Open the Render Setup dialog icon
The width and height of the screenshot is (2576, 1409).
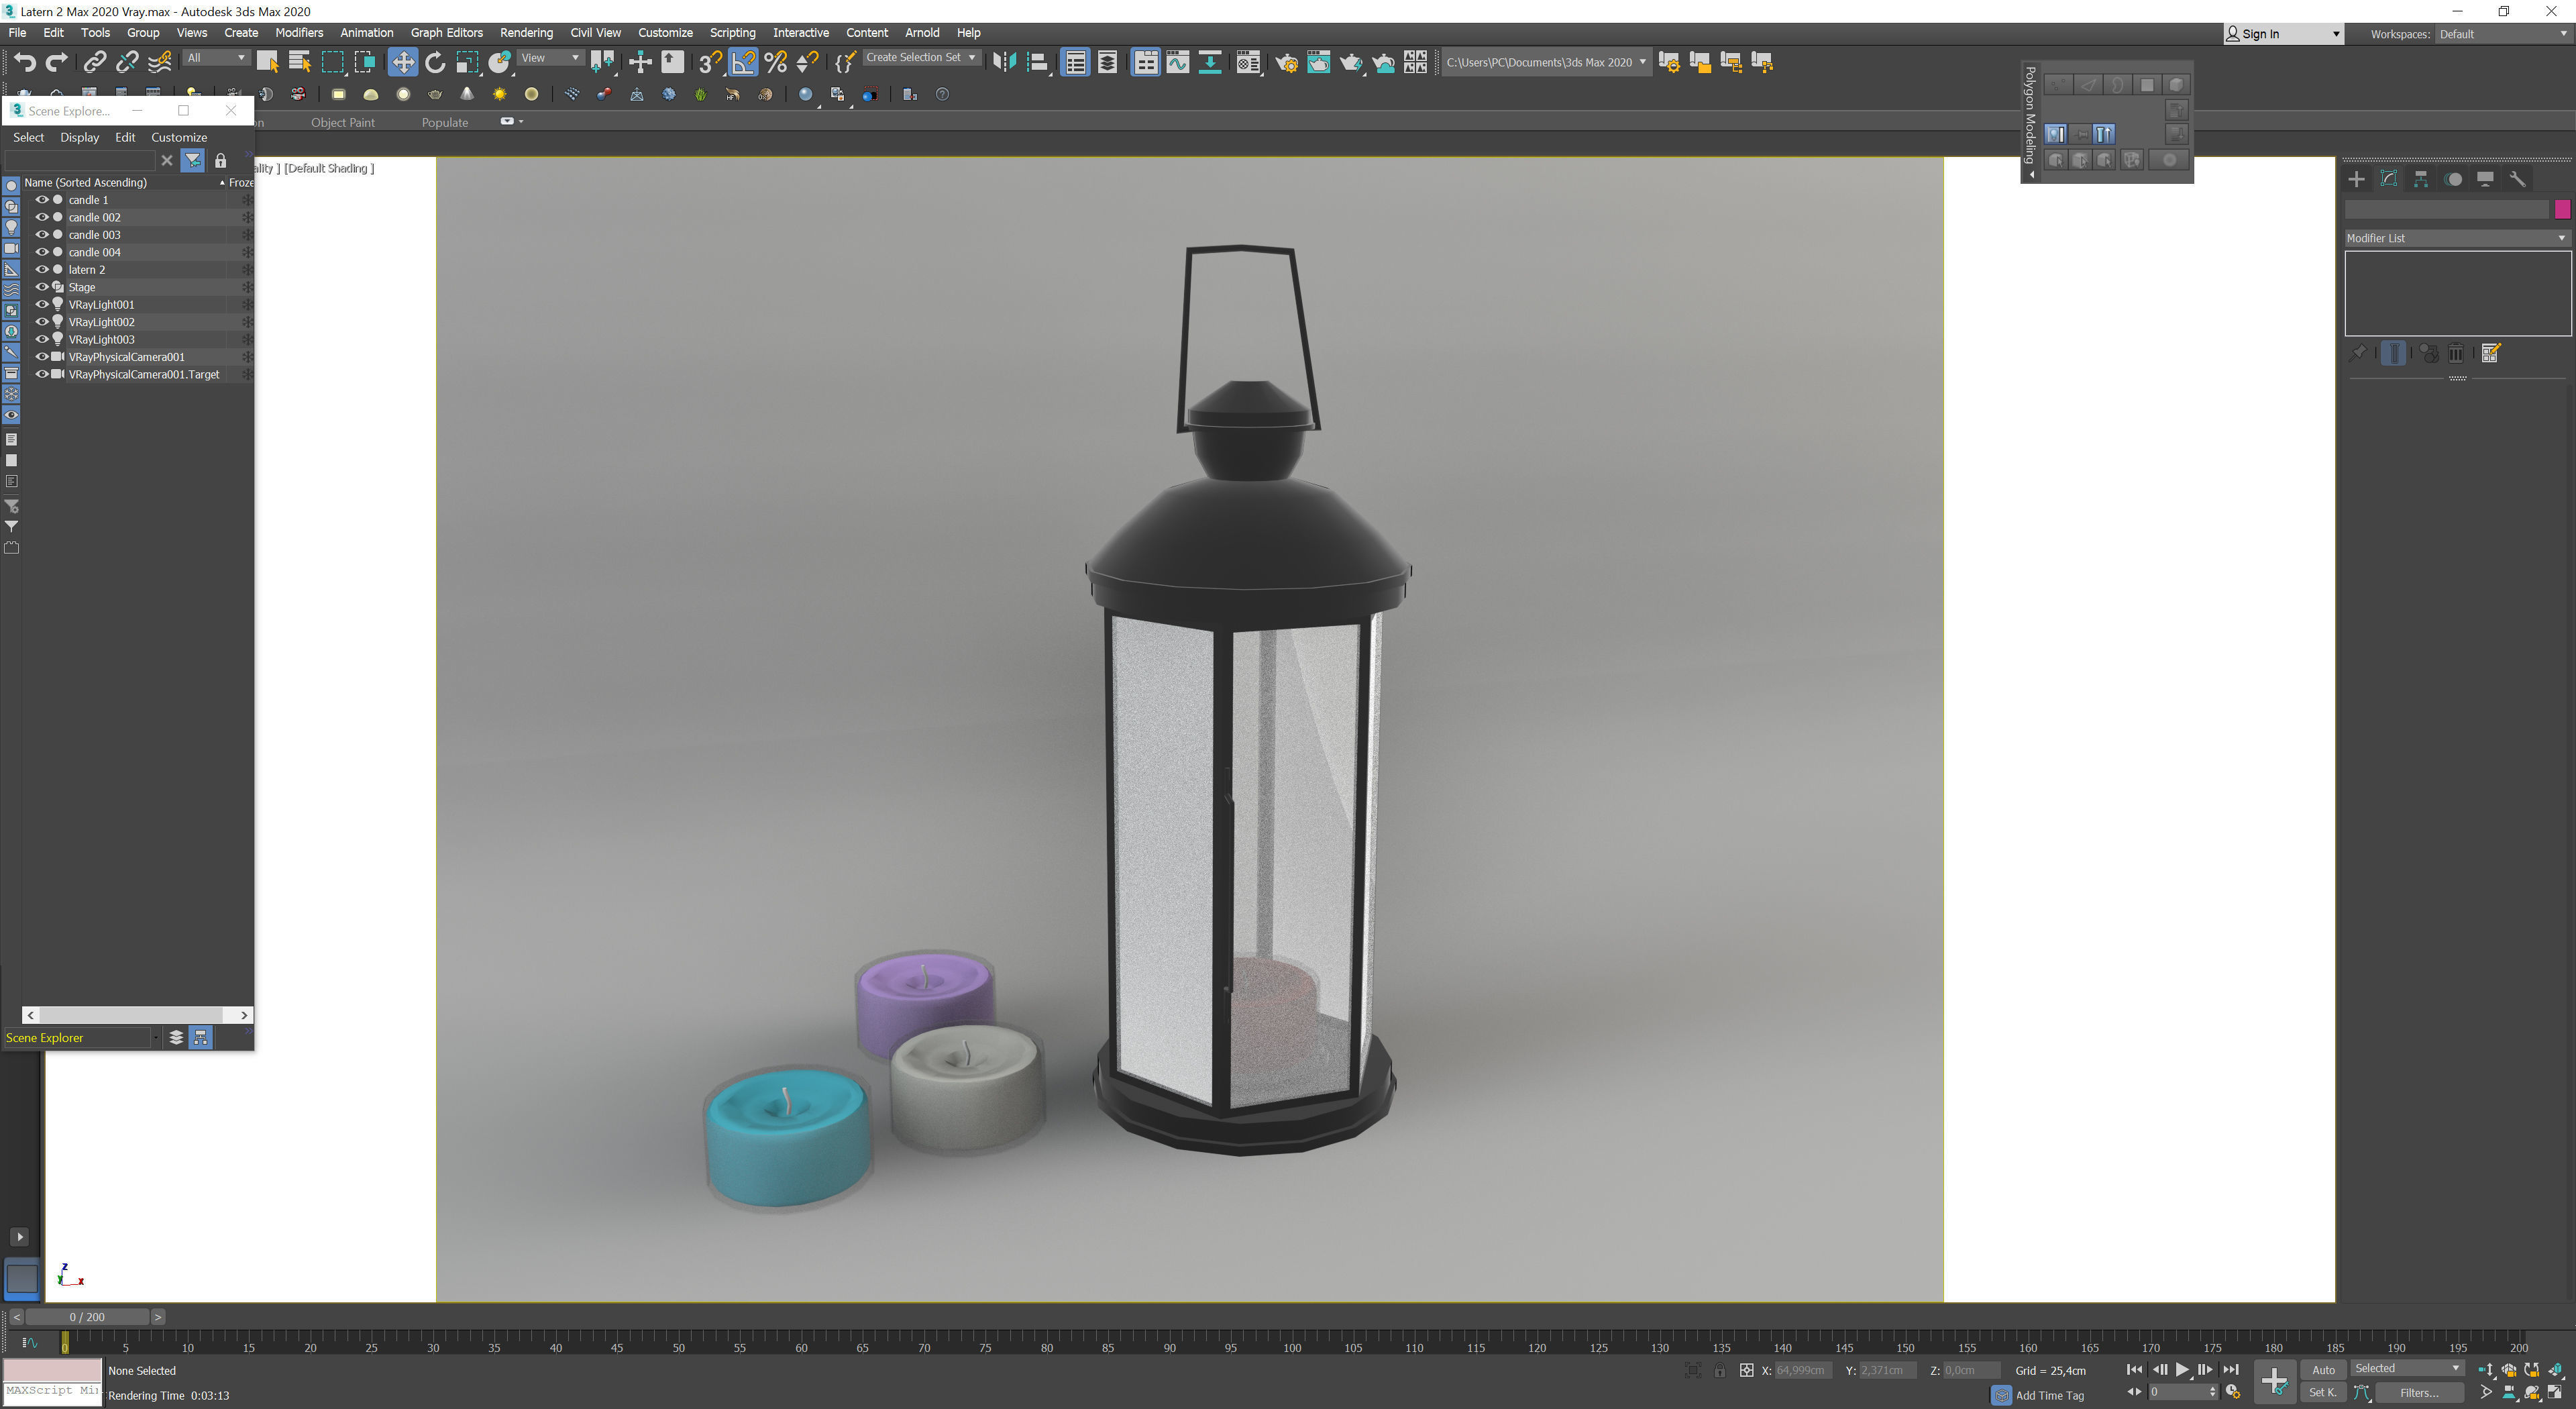[1288, 62]
